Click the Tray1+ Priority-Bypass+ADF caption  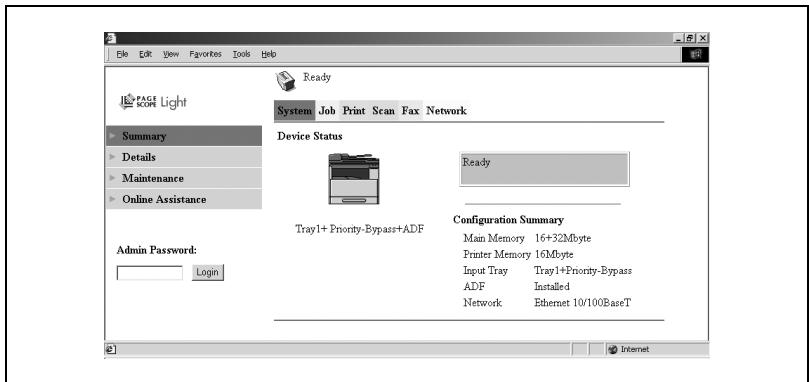[x=360, y=229]
